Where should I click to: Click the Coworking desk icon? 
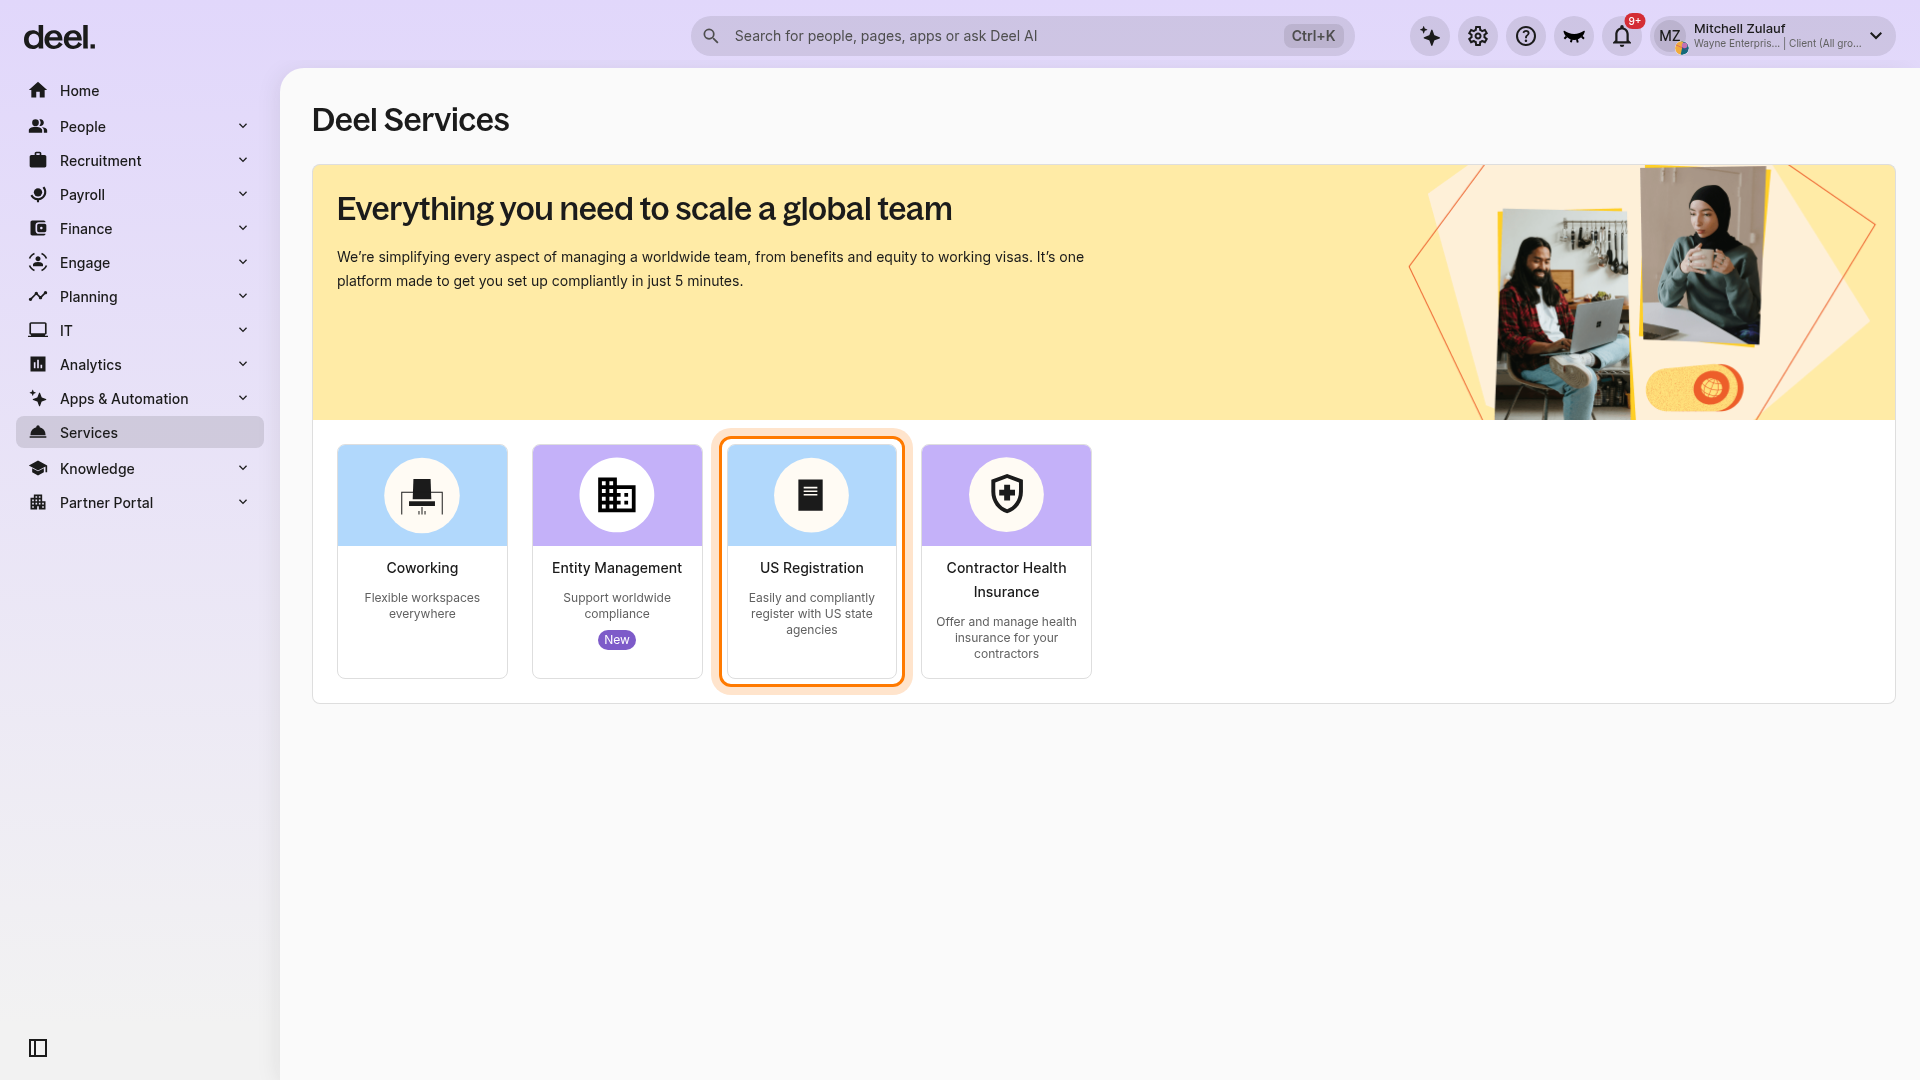tap(422, 495)
